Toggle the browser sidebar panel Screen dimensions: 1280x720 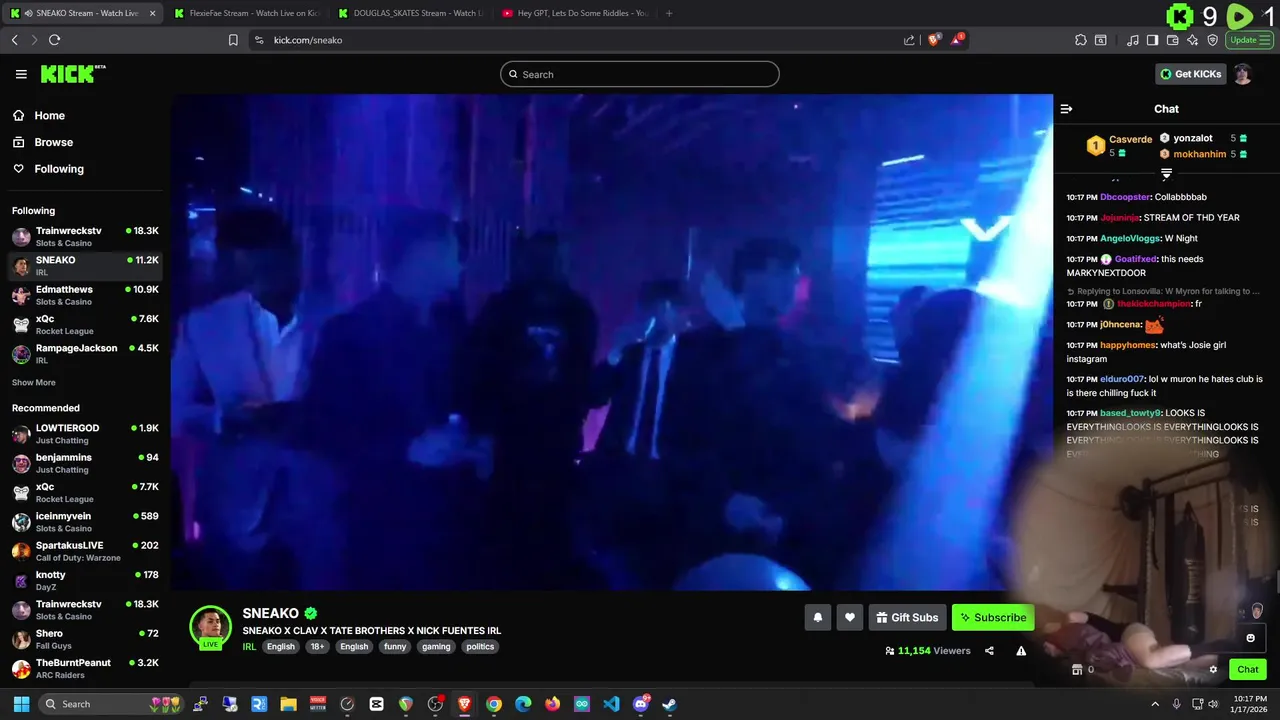click(x=1152, y=40)
